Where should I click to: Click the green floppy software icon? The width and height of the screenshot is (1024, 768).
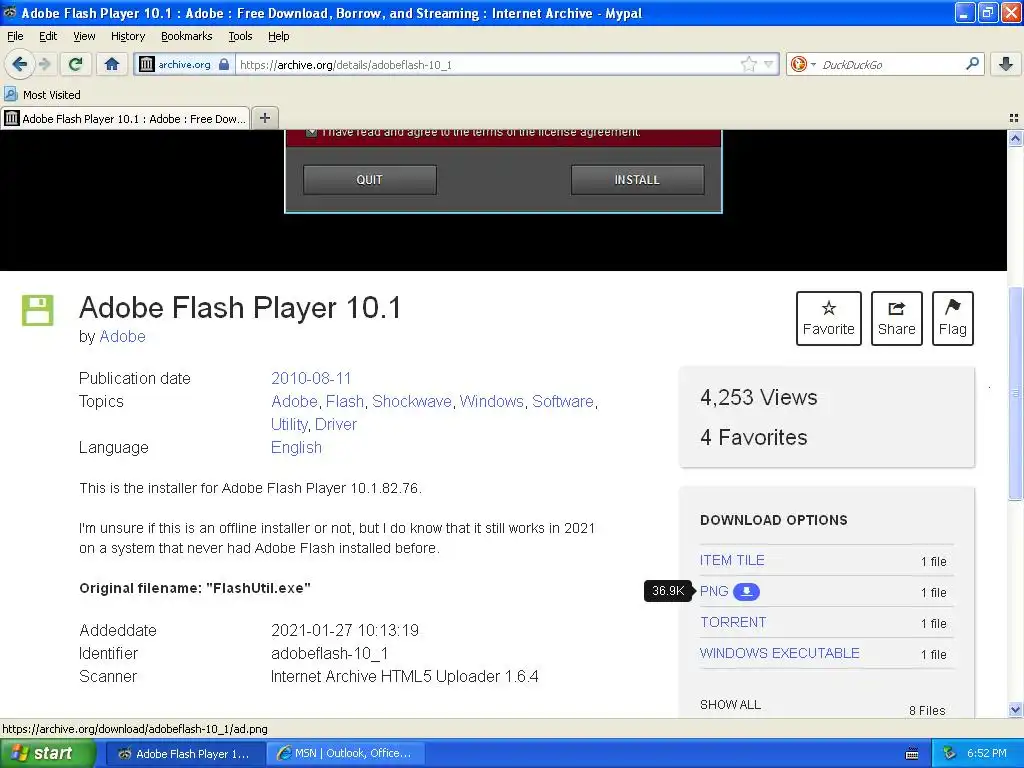pyautogui.click(x=37, y=310)
